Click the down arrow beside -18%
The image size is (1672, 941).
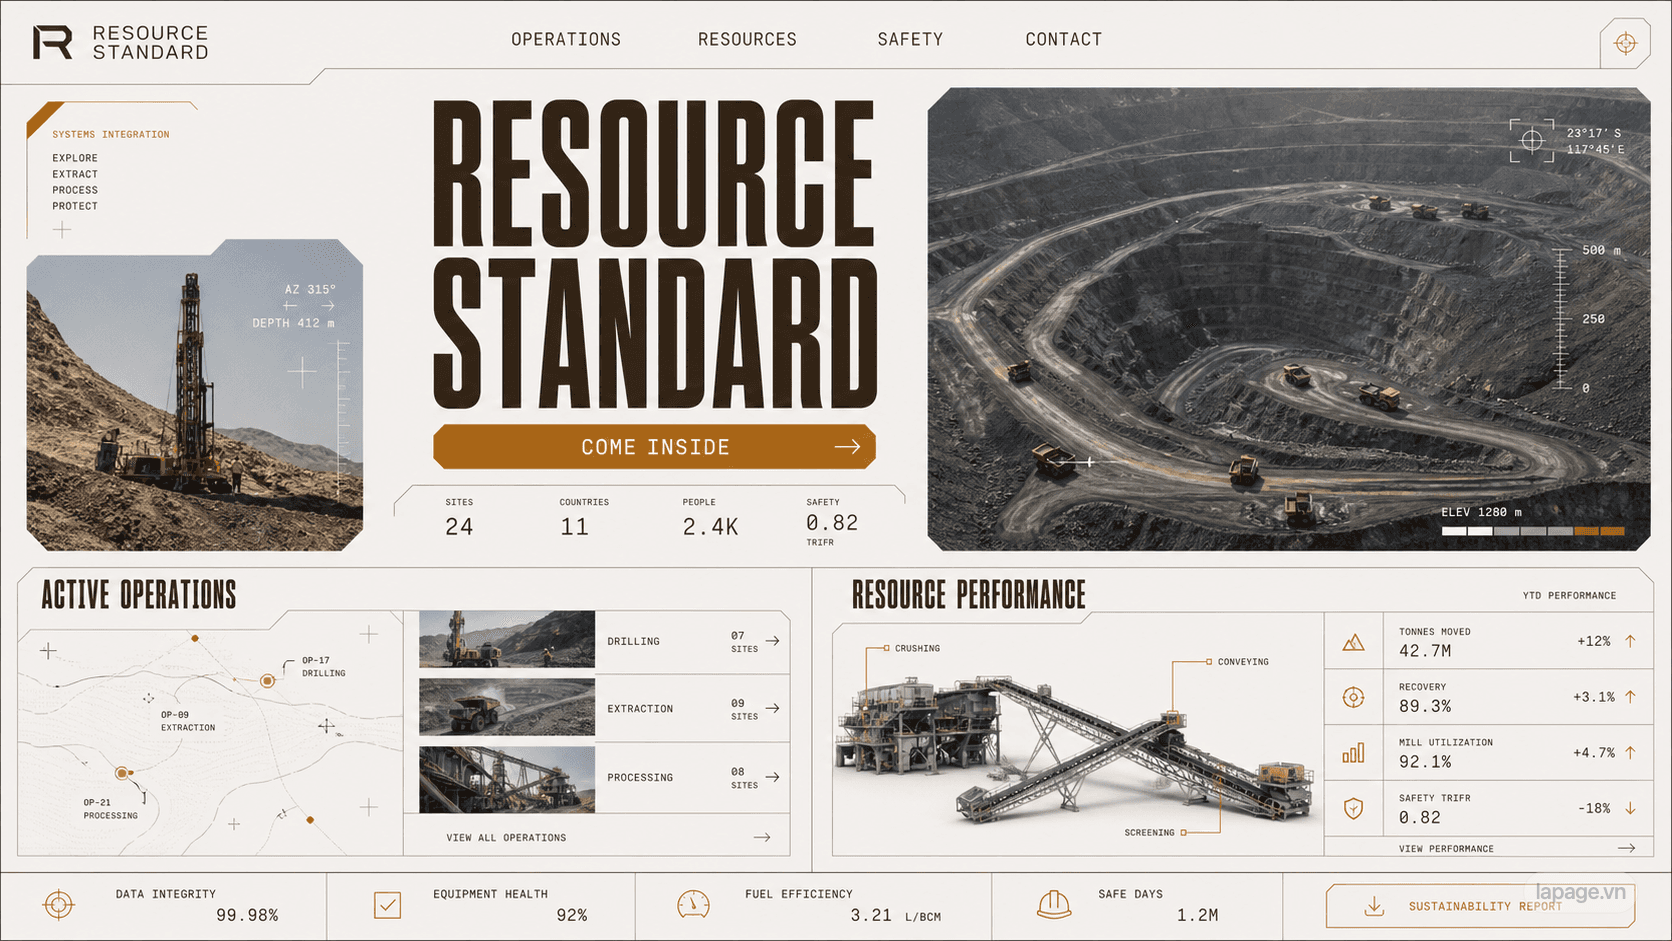point(1630,808)
